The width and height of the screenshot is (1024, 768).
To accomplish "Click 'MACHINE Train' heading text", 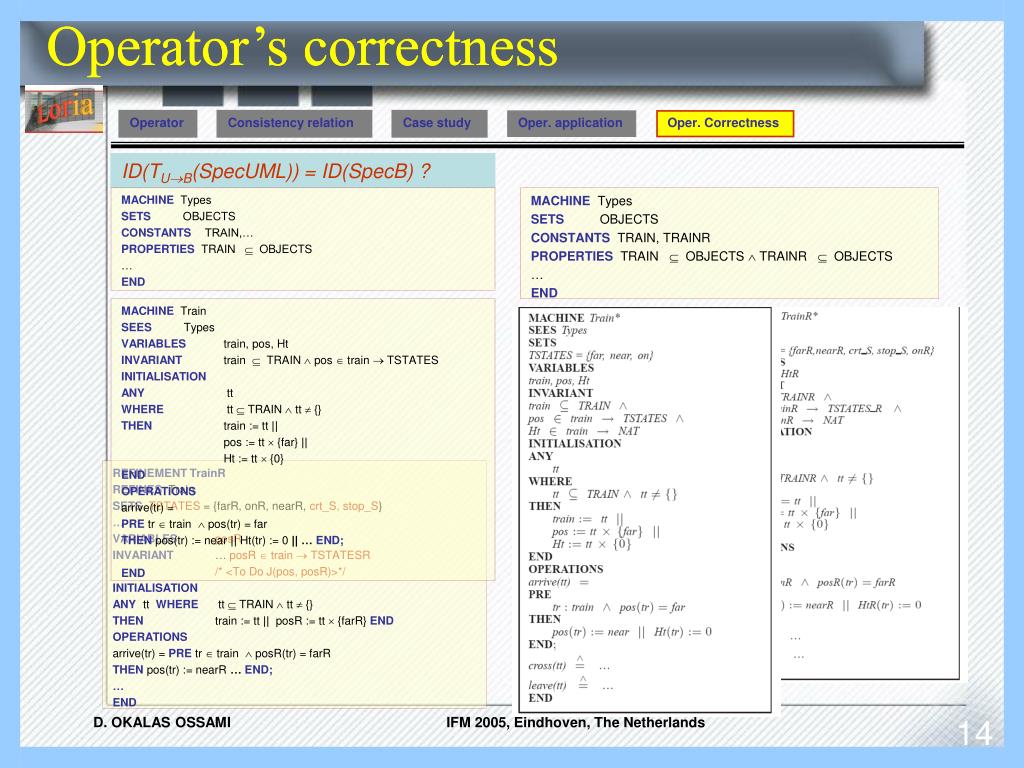I will (x=163, y=311).
